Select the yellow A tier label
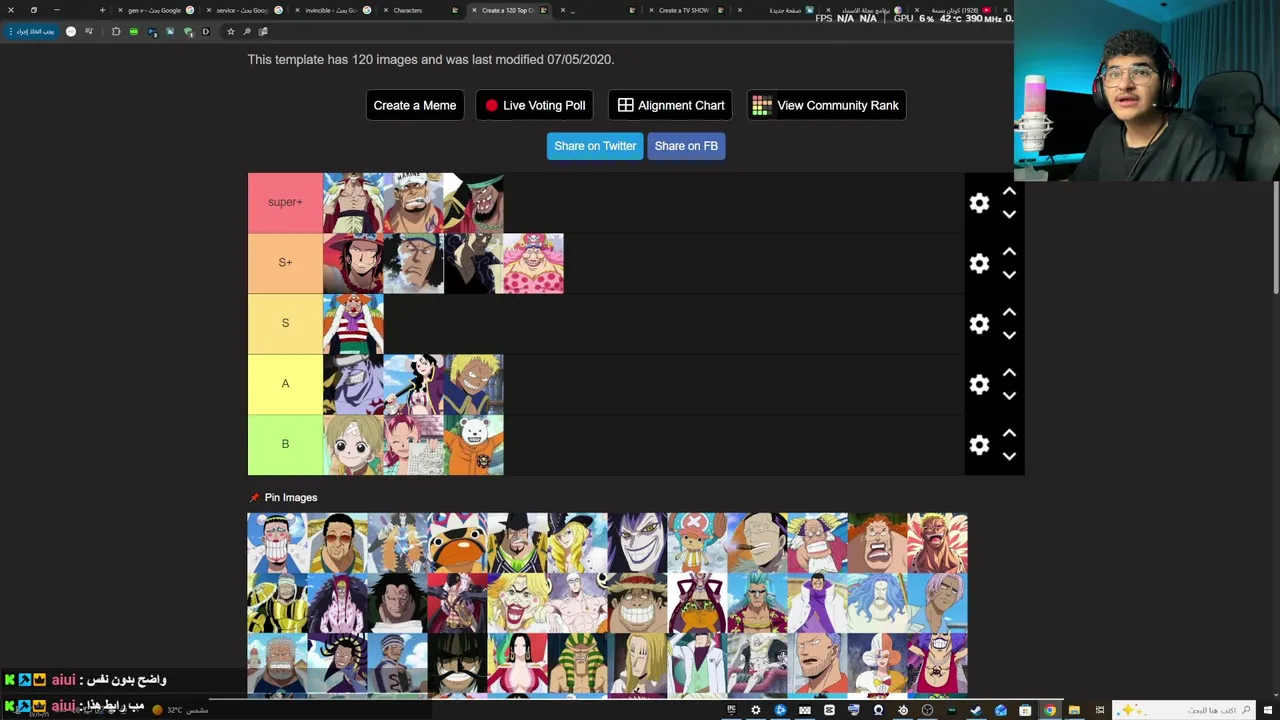This screenshot has width=1280, height=720. coord(285,384)
